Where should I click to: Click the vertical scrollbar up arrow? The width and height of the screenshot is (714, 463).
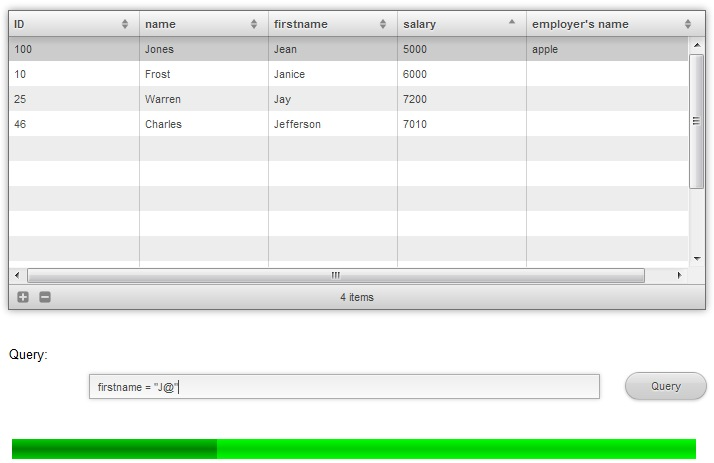pos(697,46)
